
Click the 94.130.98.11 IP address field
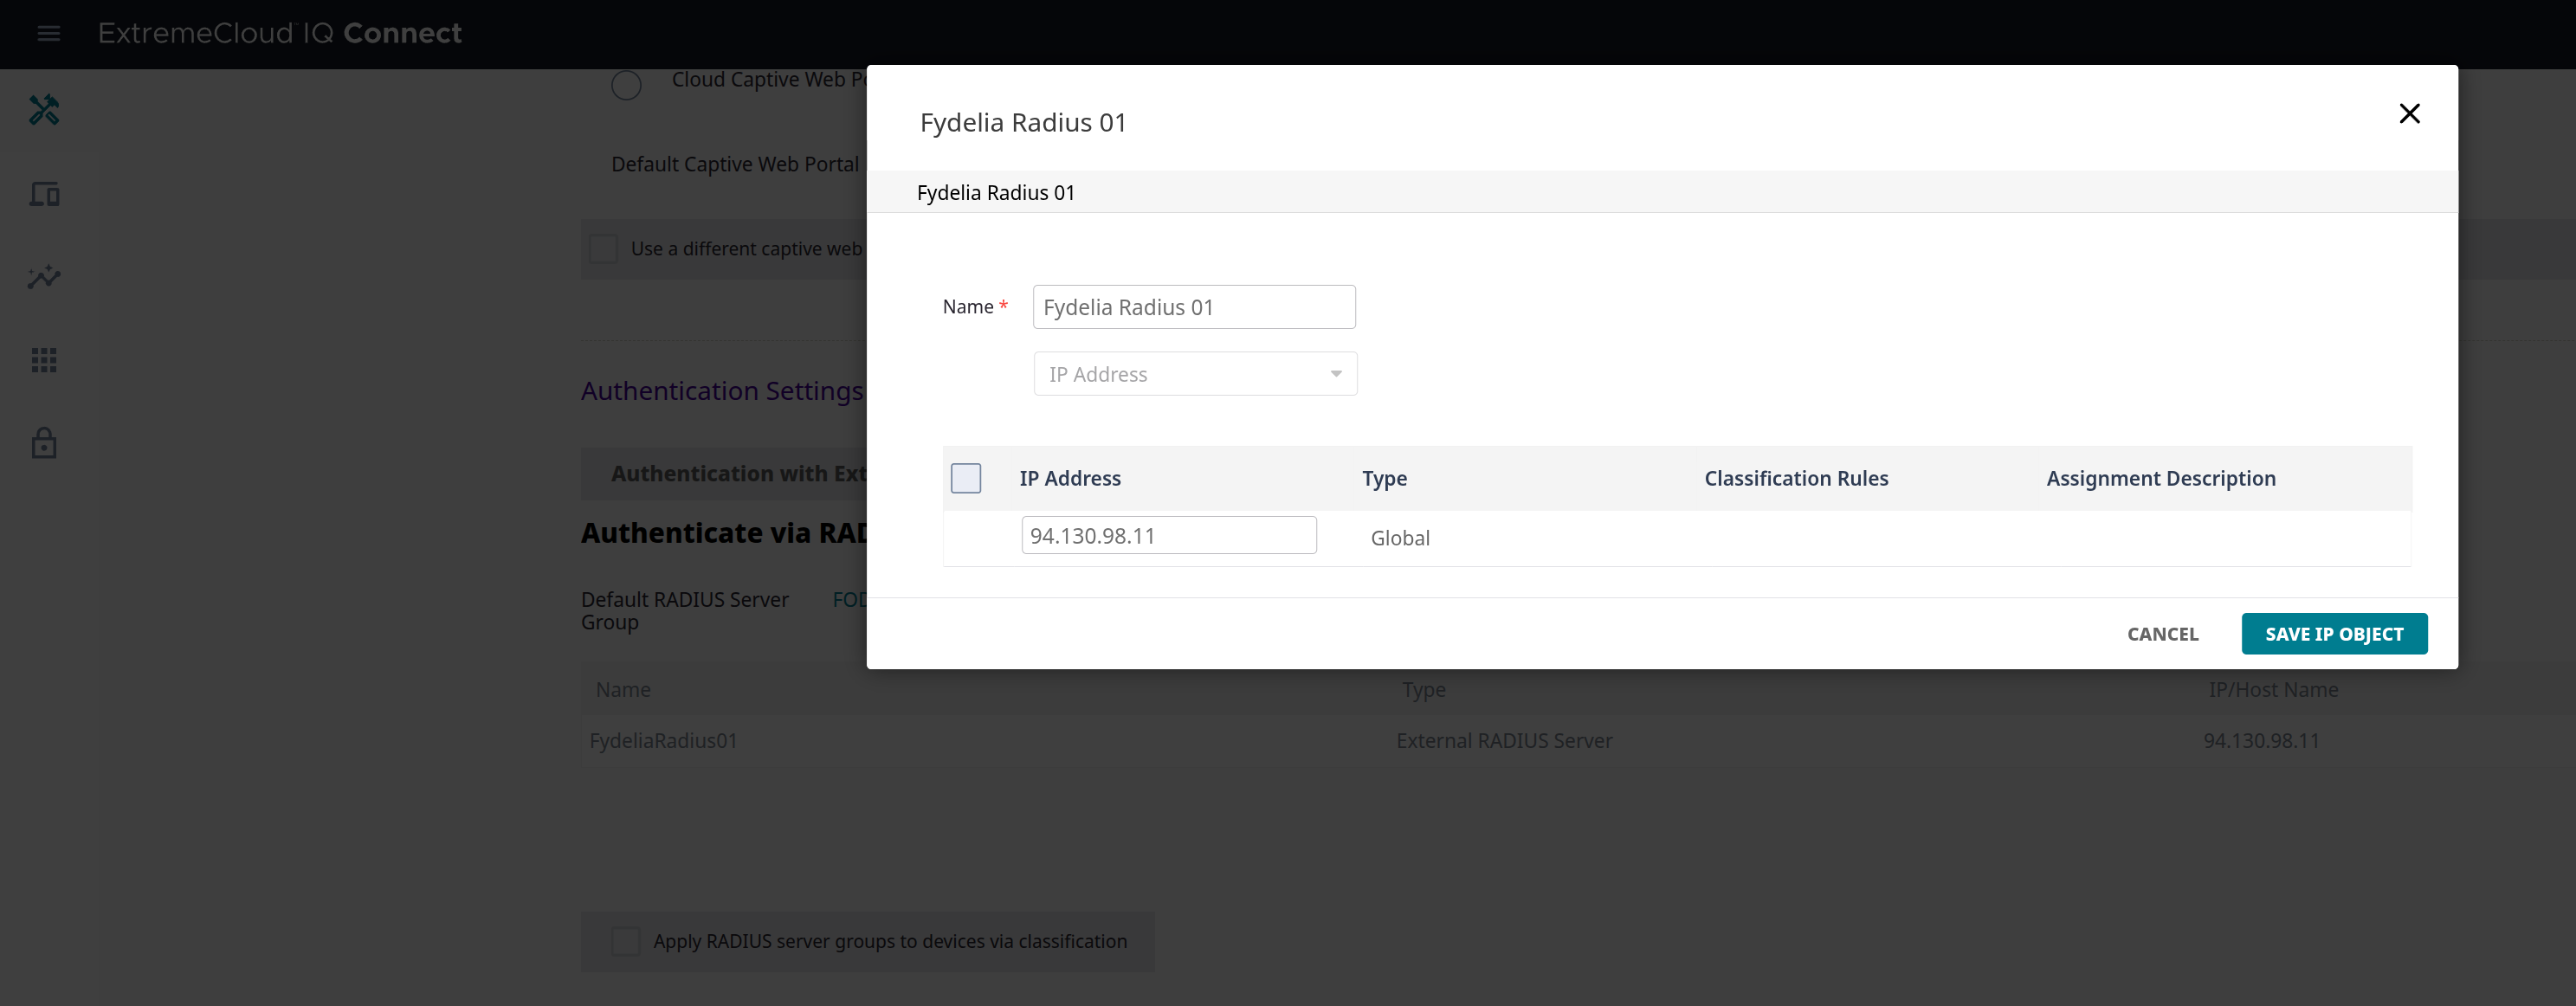tap(1168, 536)
